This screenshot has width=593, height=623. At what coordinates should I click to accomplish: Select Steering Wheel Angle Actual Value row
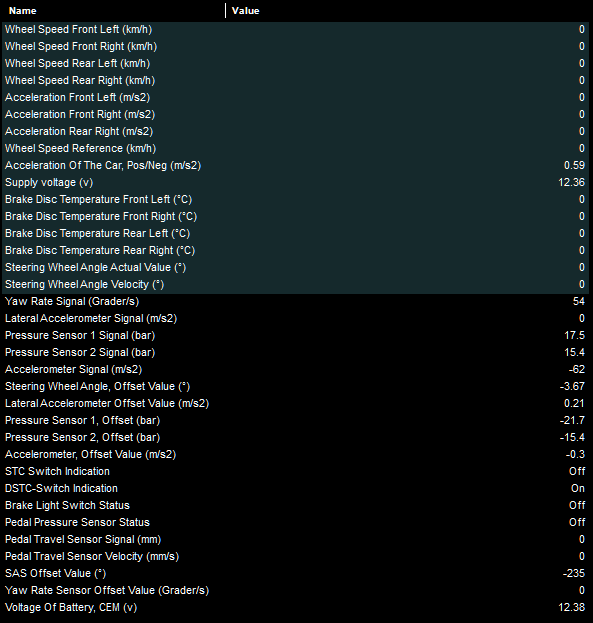[x=296, y=267]
